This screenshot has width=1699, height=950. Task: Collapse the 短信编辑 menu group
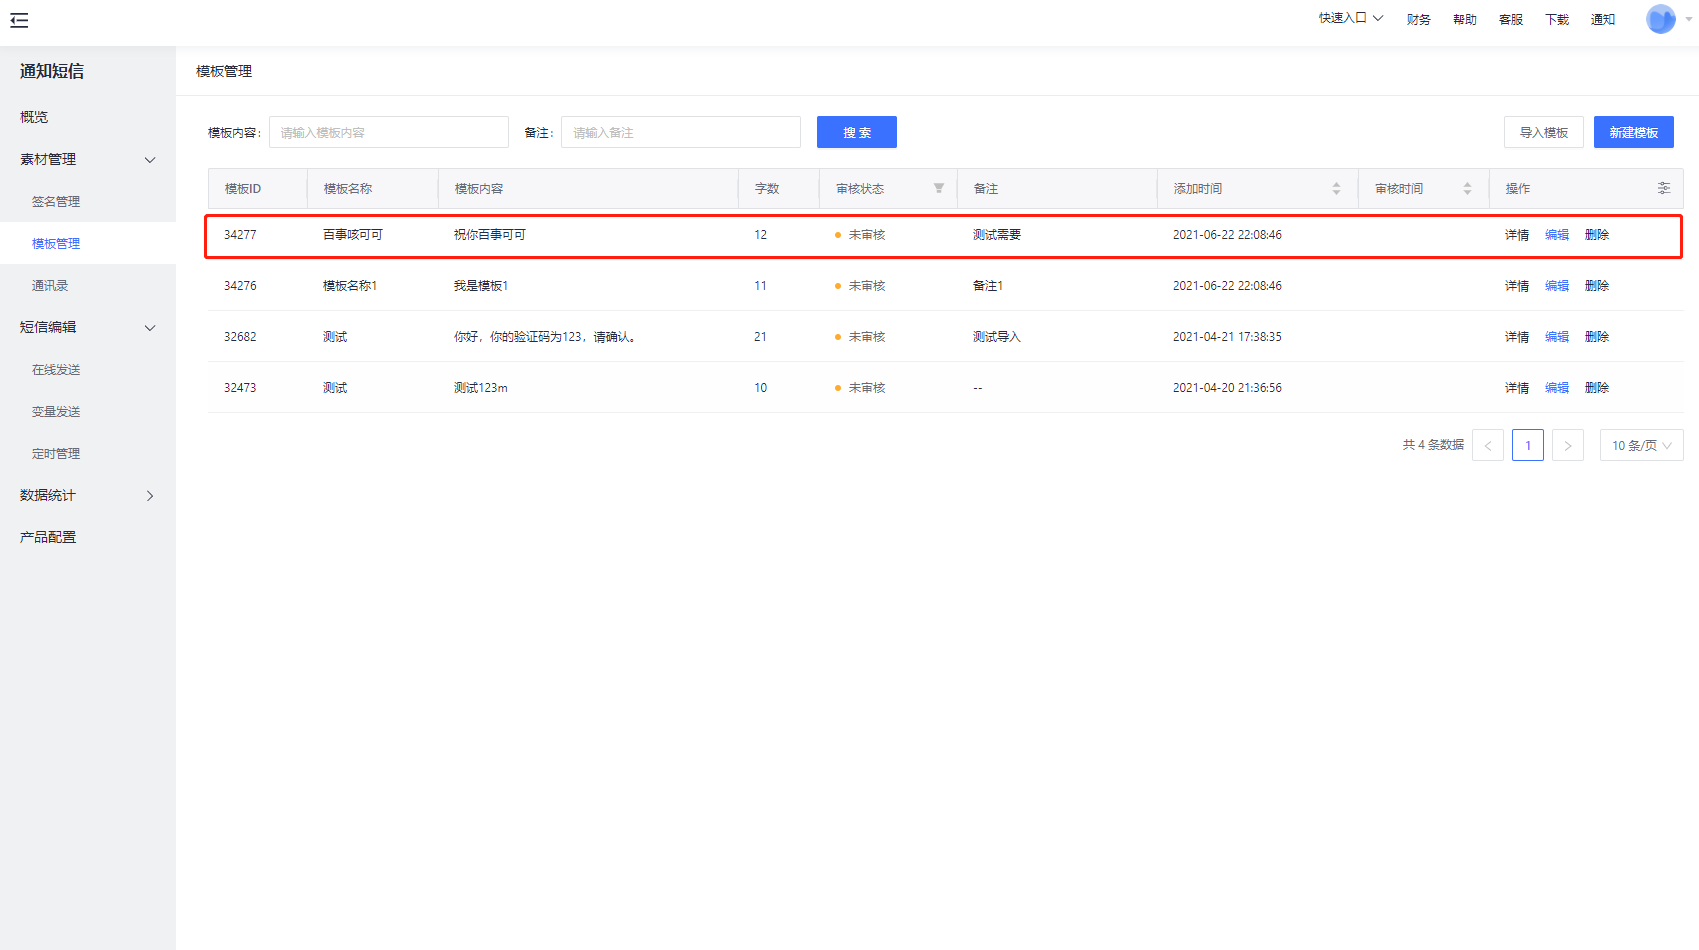point(88,327)
